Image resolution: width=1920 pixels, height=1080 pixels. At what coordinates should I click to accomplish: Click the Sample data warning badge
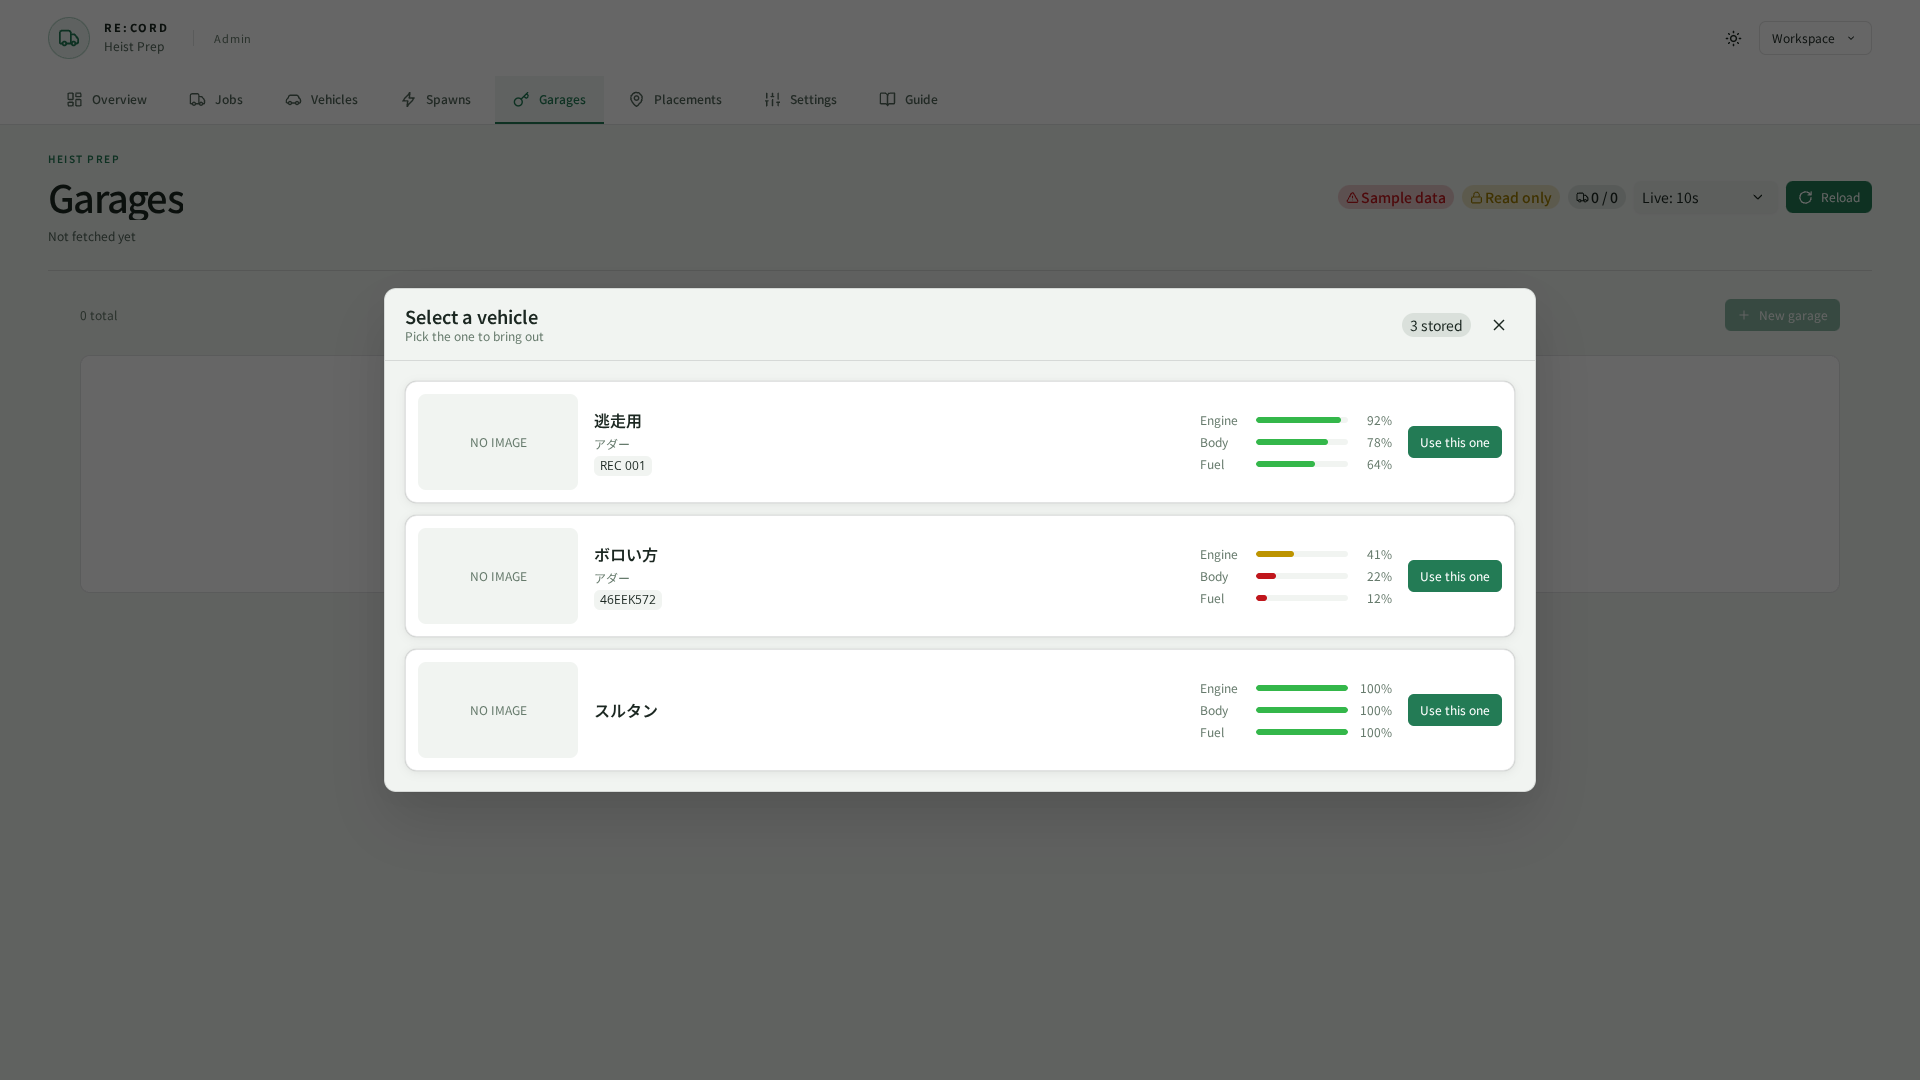pyautogui.click(x=1396, y=197)
